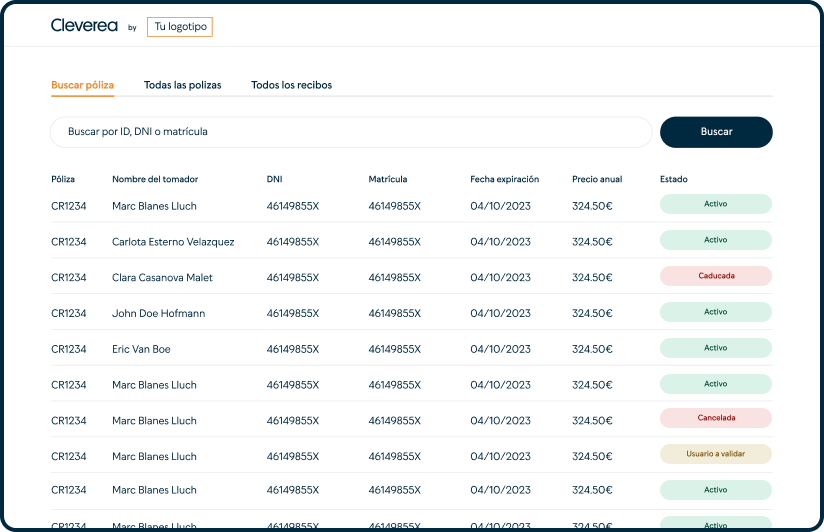Image resolution: width=824 pixels, height=532 pixels.
Task: Open the Todas las polizas tab
Action: coord(182,85)
